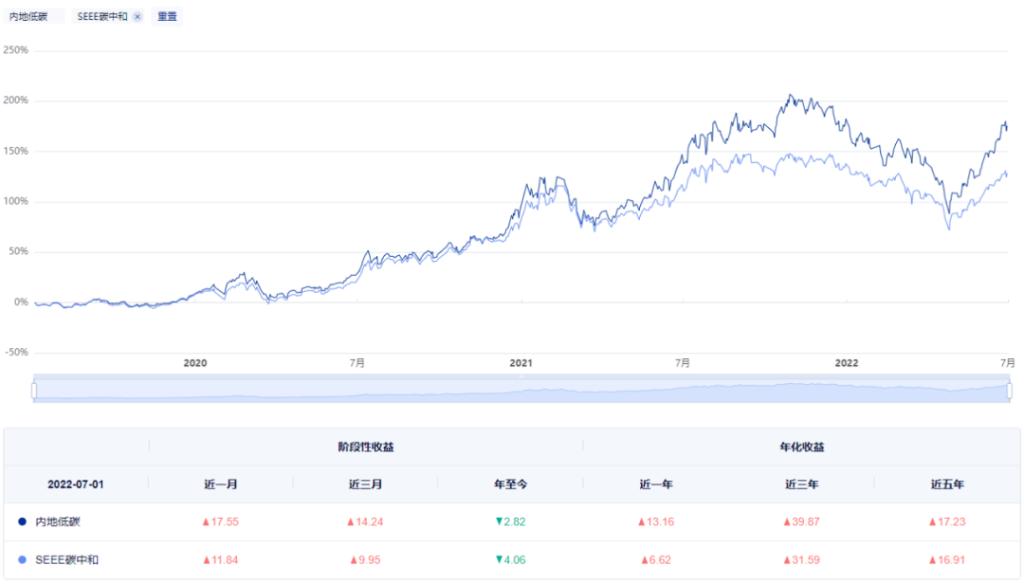The image size is (1024, 584).
Task: Click the 2022-07-01 date cell
Action: [x=76, y=484]
